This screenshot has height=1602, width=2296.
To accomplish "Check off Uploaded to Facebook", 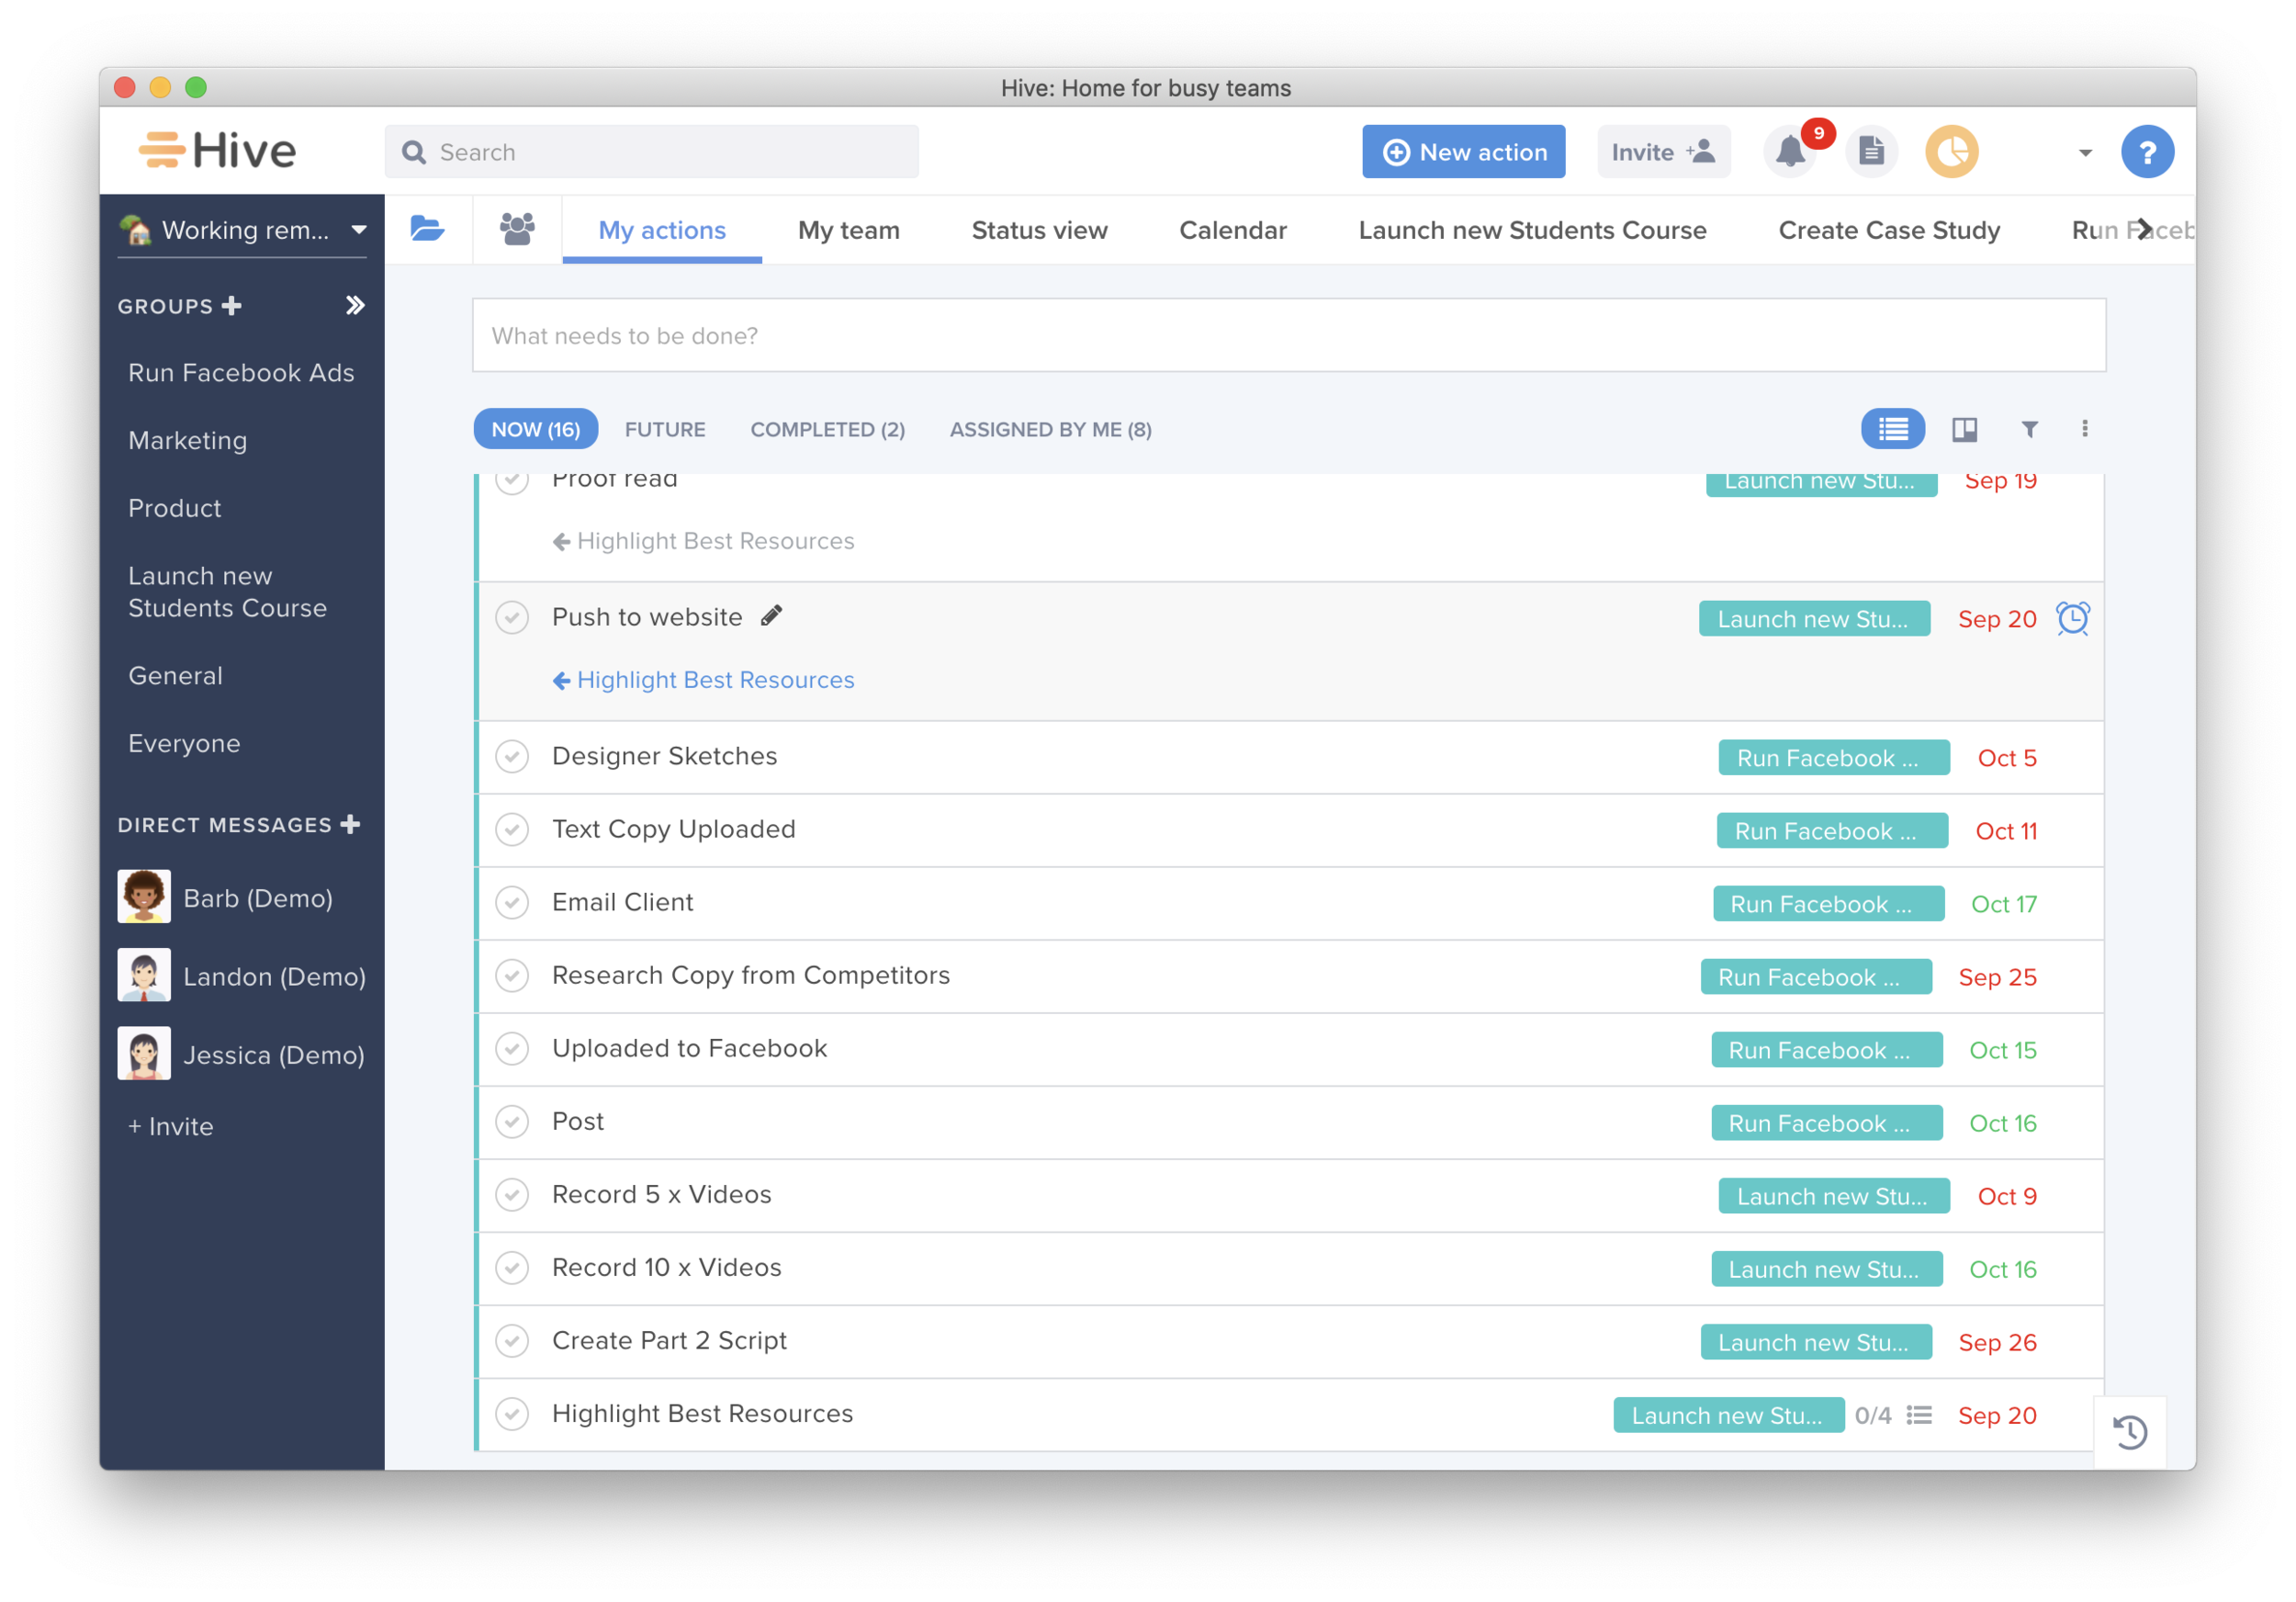I will 512,1048.
